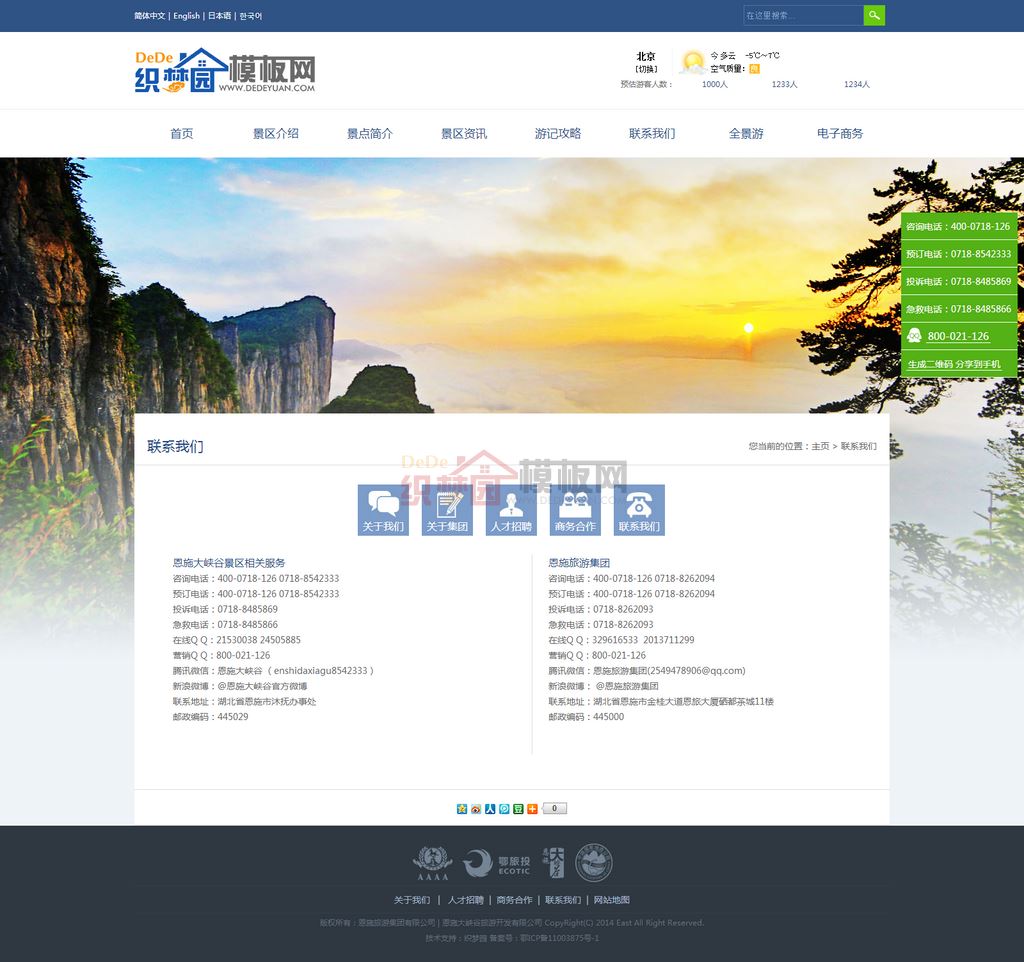1024x962 pixels.
Task: Go to 游记攻略 navigation item
Action: coord(558,134)
